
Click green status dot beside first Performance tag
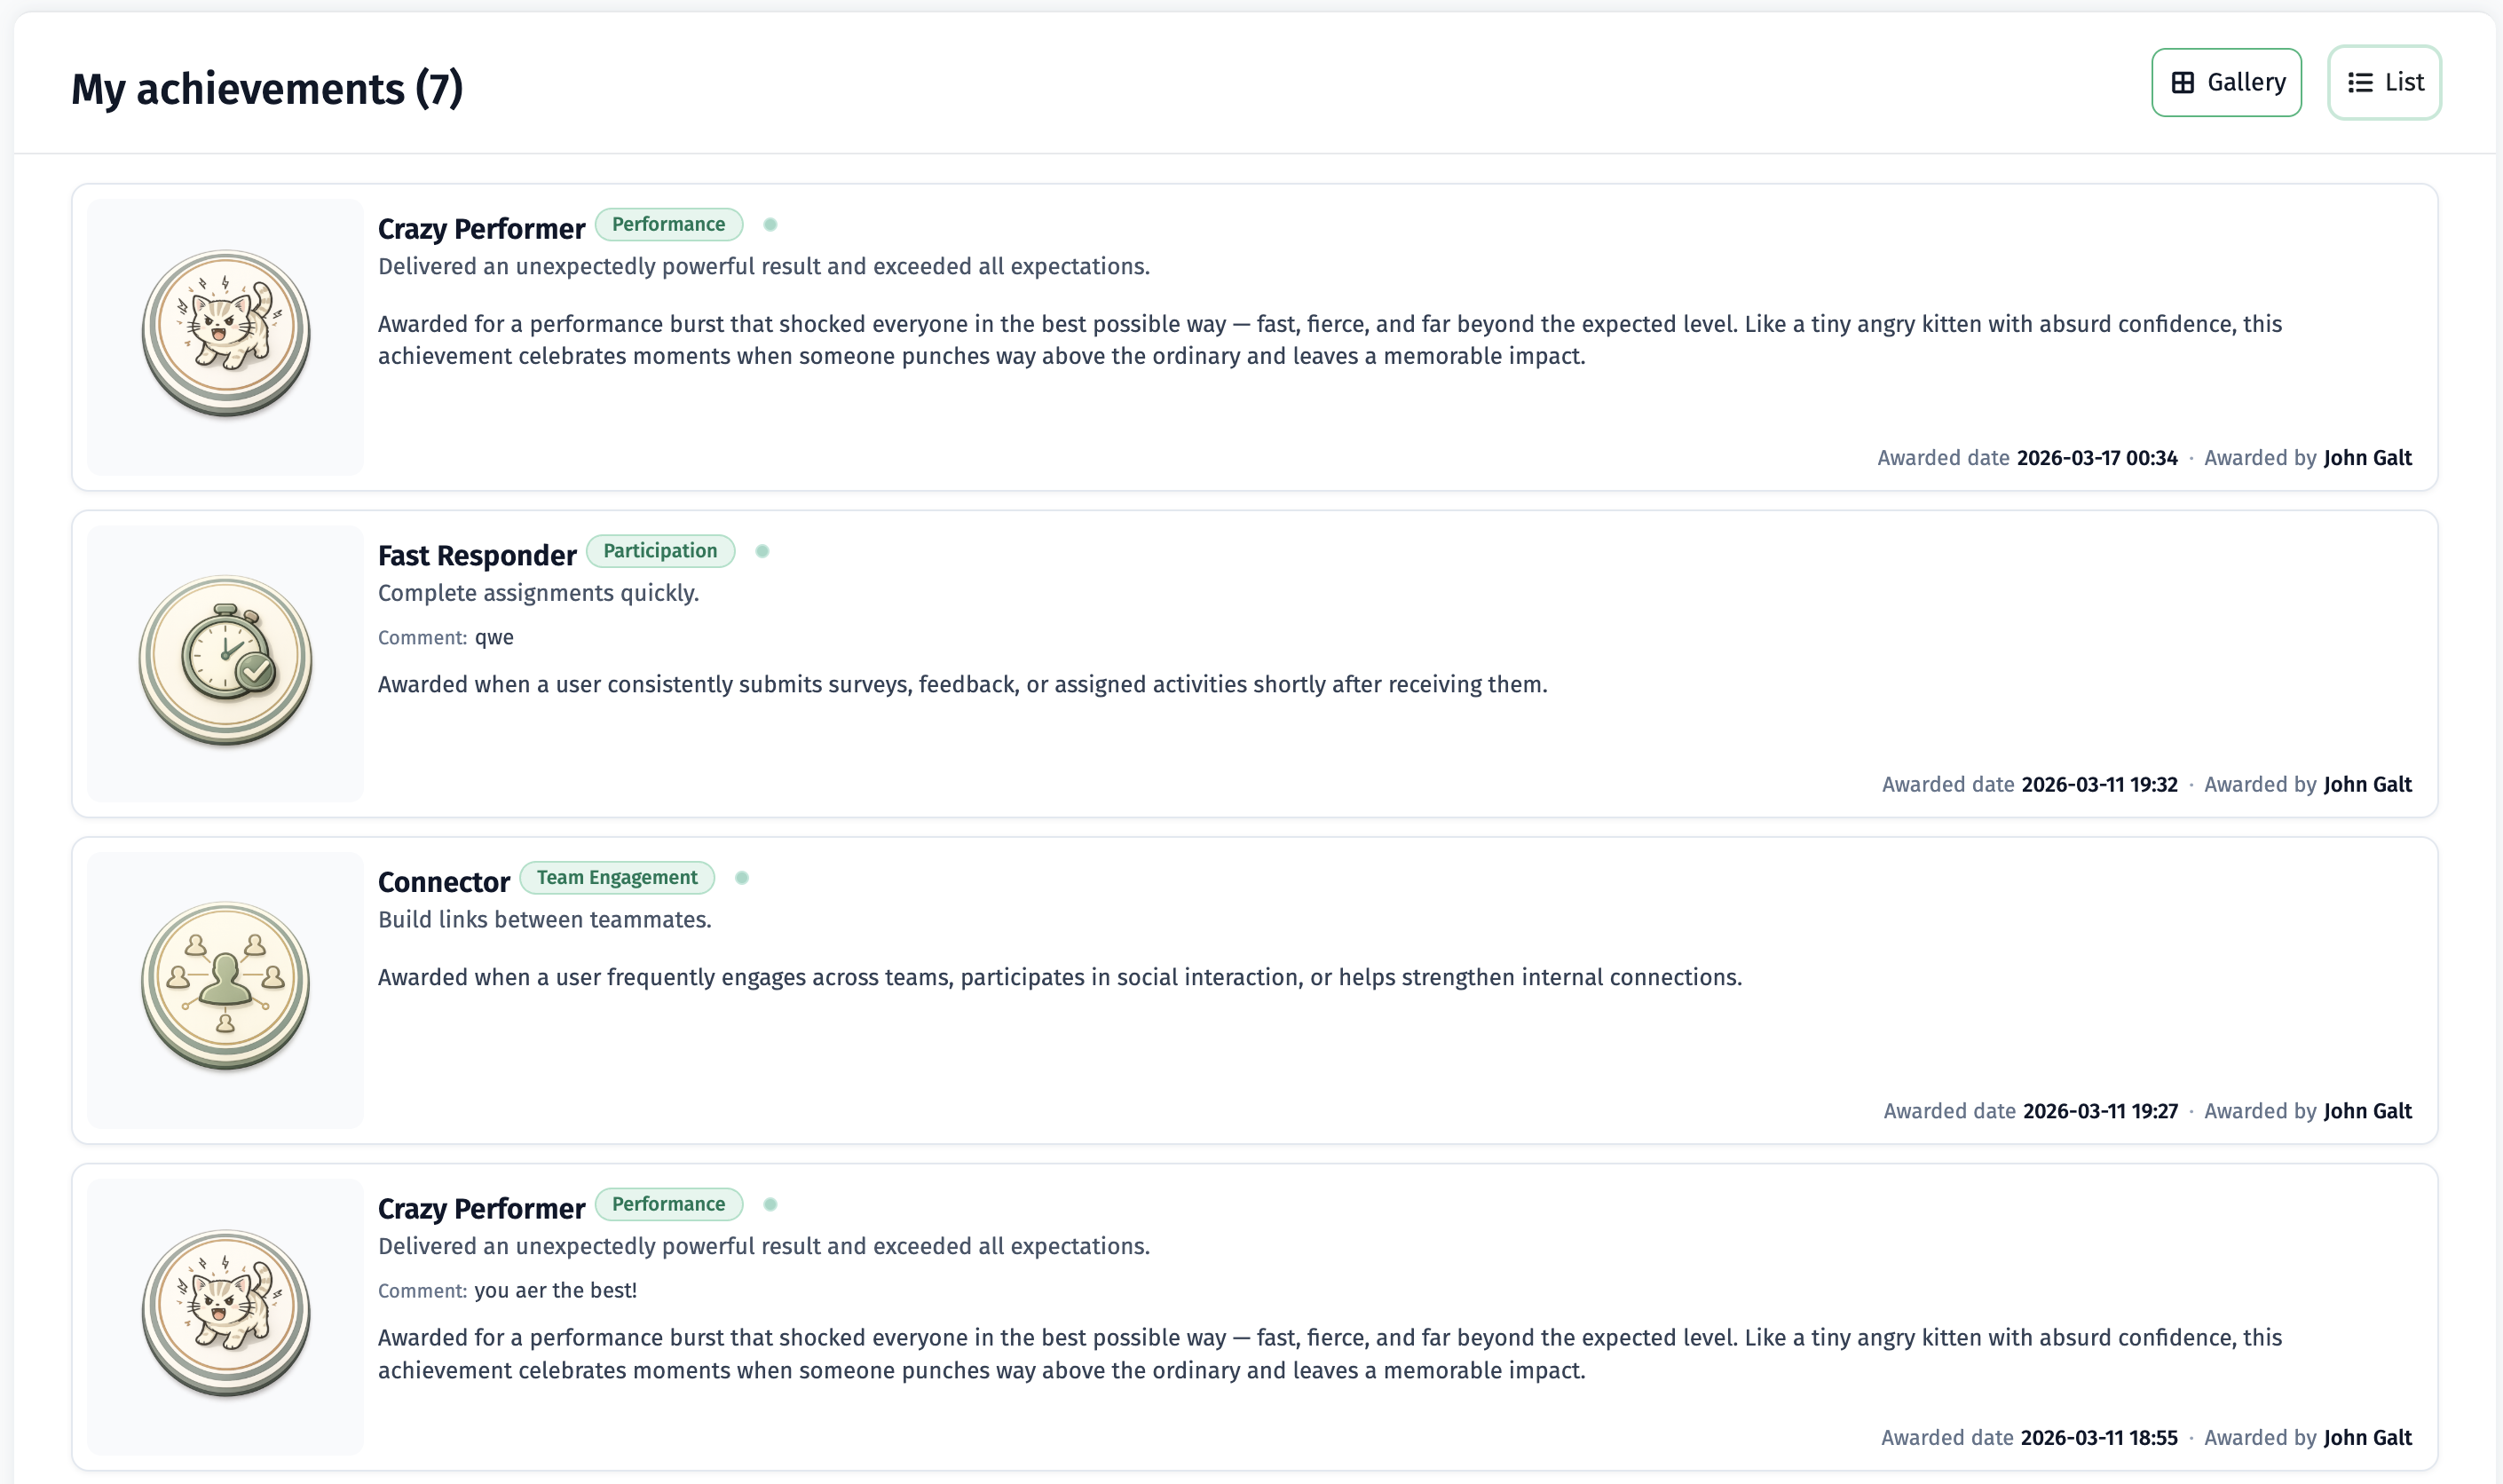coord(770,224)
